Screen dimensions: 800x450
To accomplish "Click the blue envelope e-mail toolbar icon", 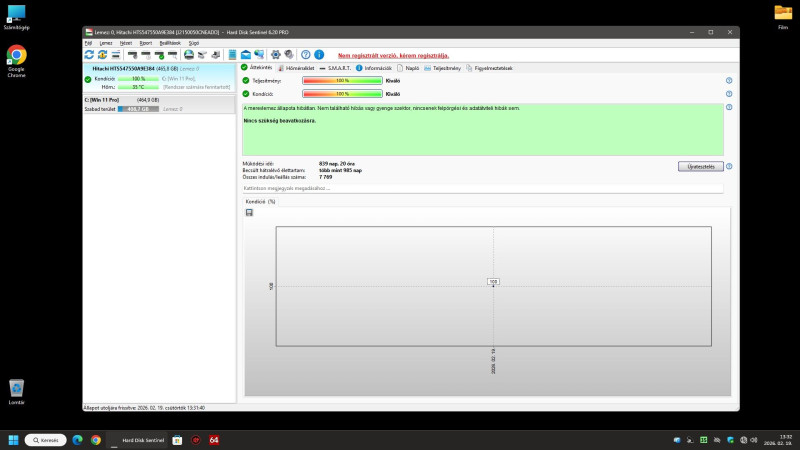I will 245,55.
